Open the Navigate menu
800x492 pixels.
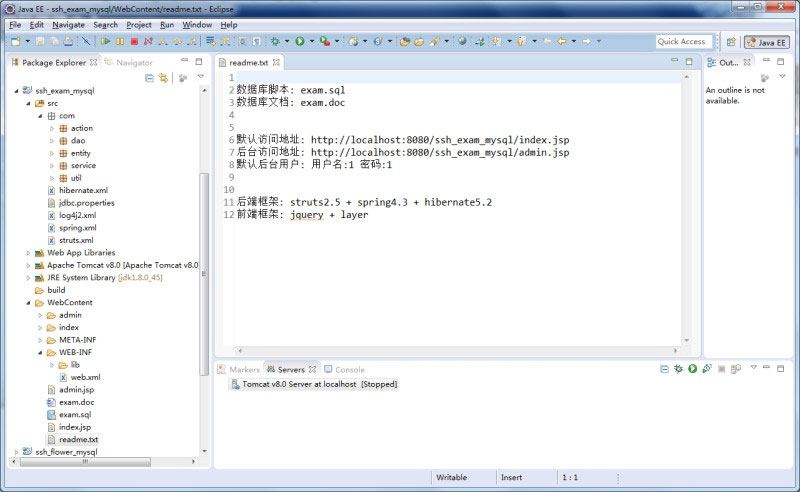(69, 24)
